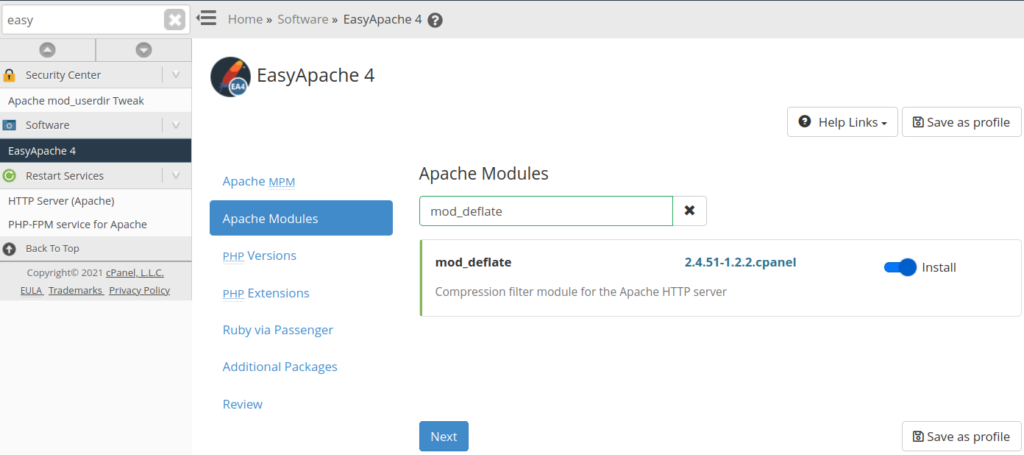Click the sidebar collapse hamburger icon

pos(207,18)
